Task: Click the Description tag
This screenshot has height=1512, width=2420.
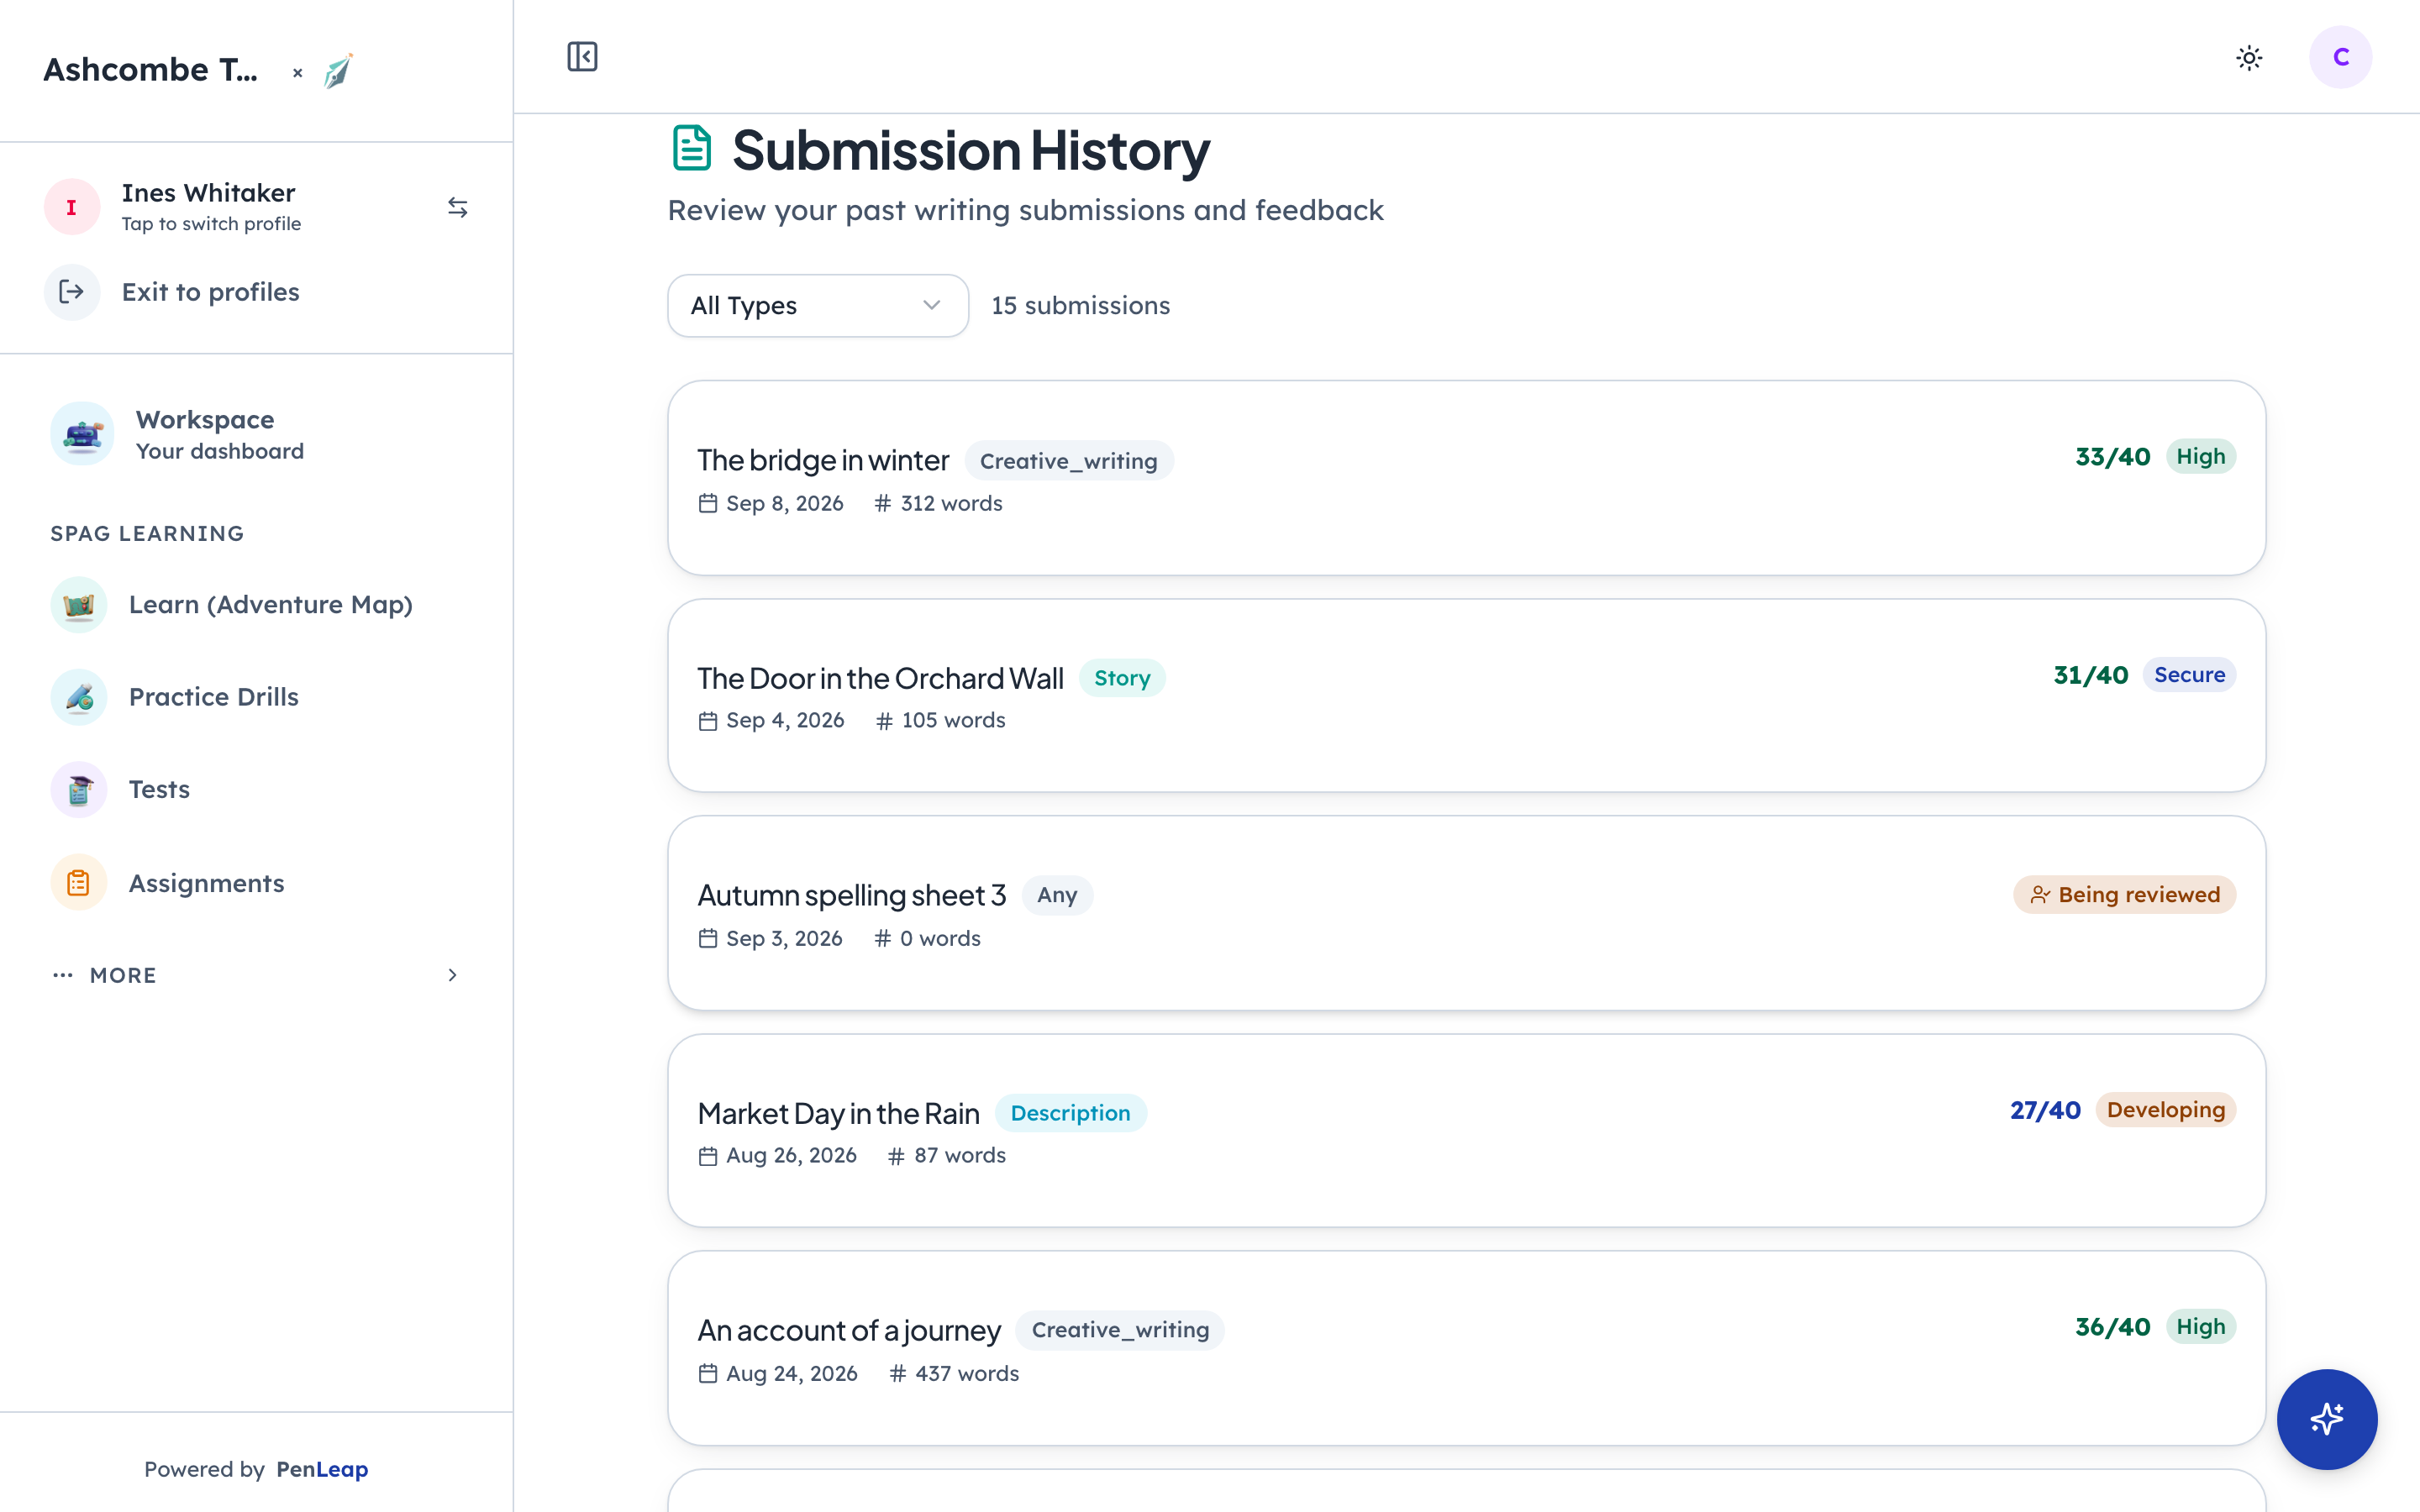Action: pyautogui.click(x=1070, y=1113)
